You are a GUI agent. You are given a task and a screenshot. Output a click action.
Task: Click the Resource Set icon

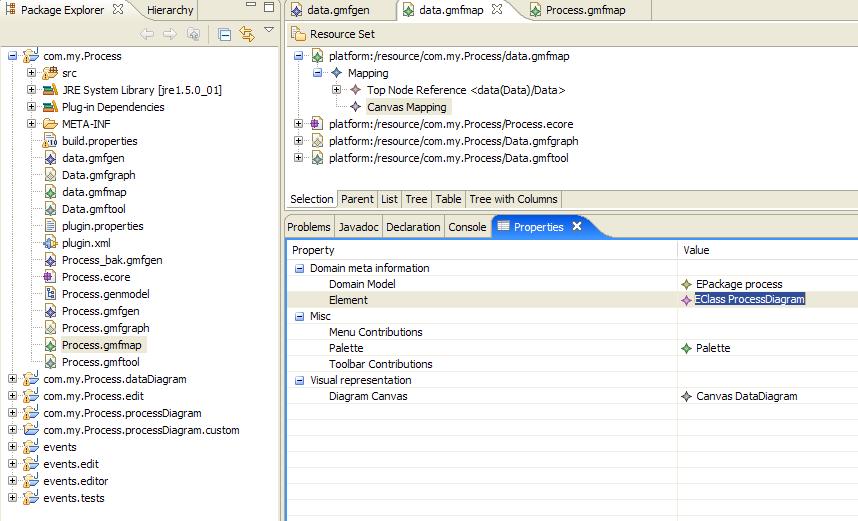tap(298, 34)
